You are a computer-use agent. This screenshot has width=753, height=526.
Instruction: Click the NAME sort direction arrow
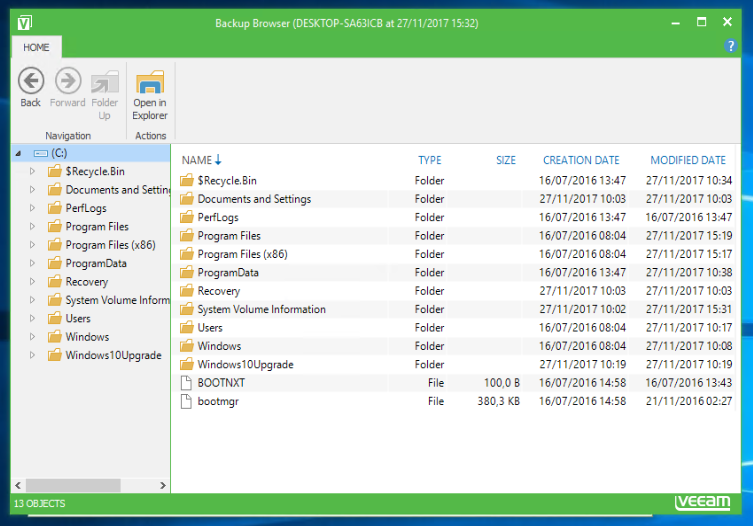pos(218,160)
